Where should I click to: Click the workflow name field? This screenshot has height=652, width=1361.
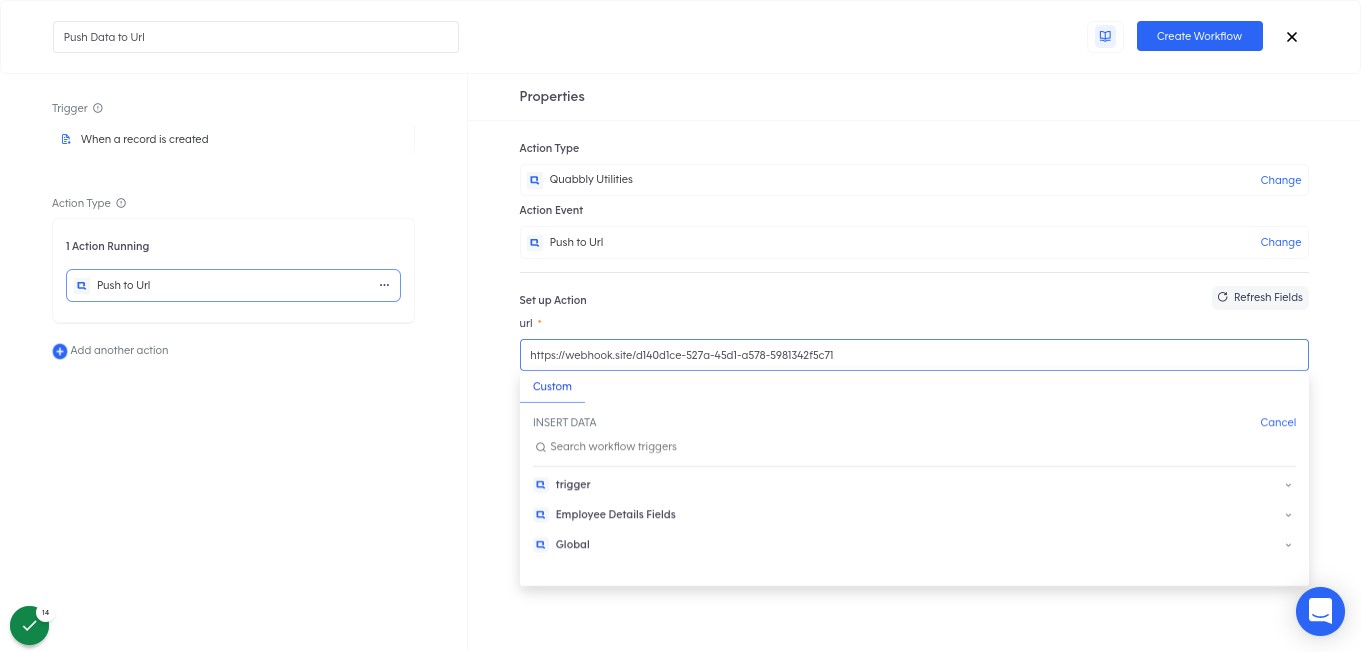[x=256, y=37]
